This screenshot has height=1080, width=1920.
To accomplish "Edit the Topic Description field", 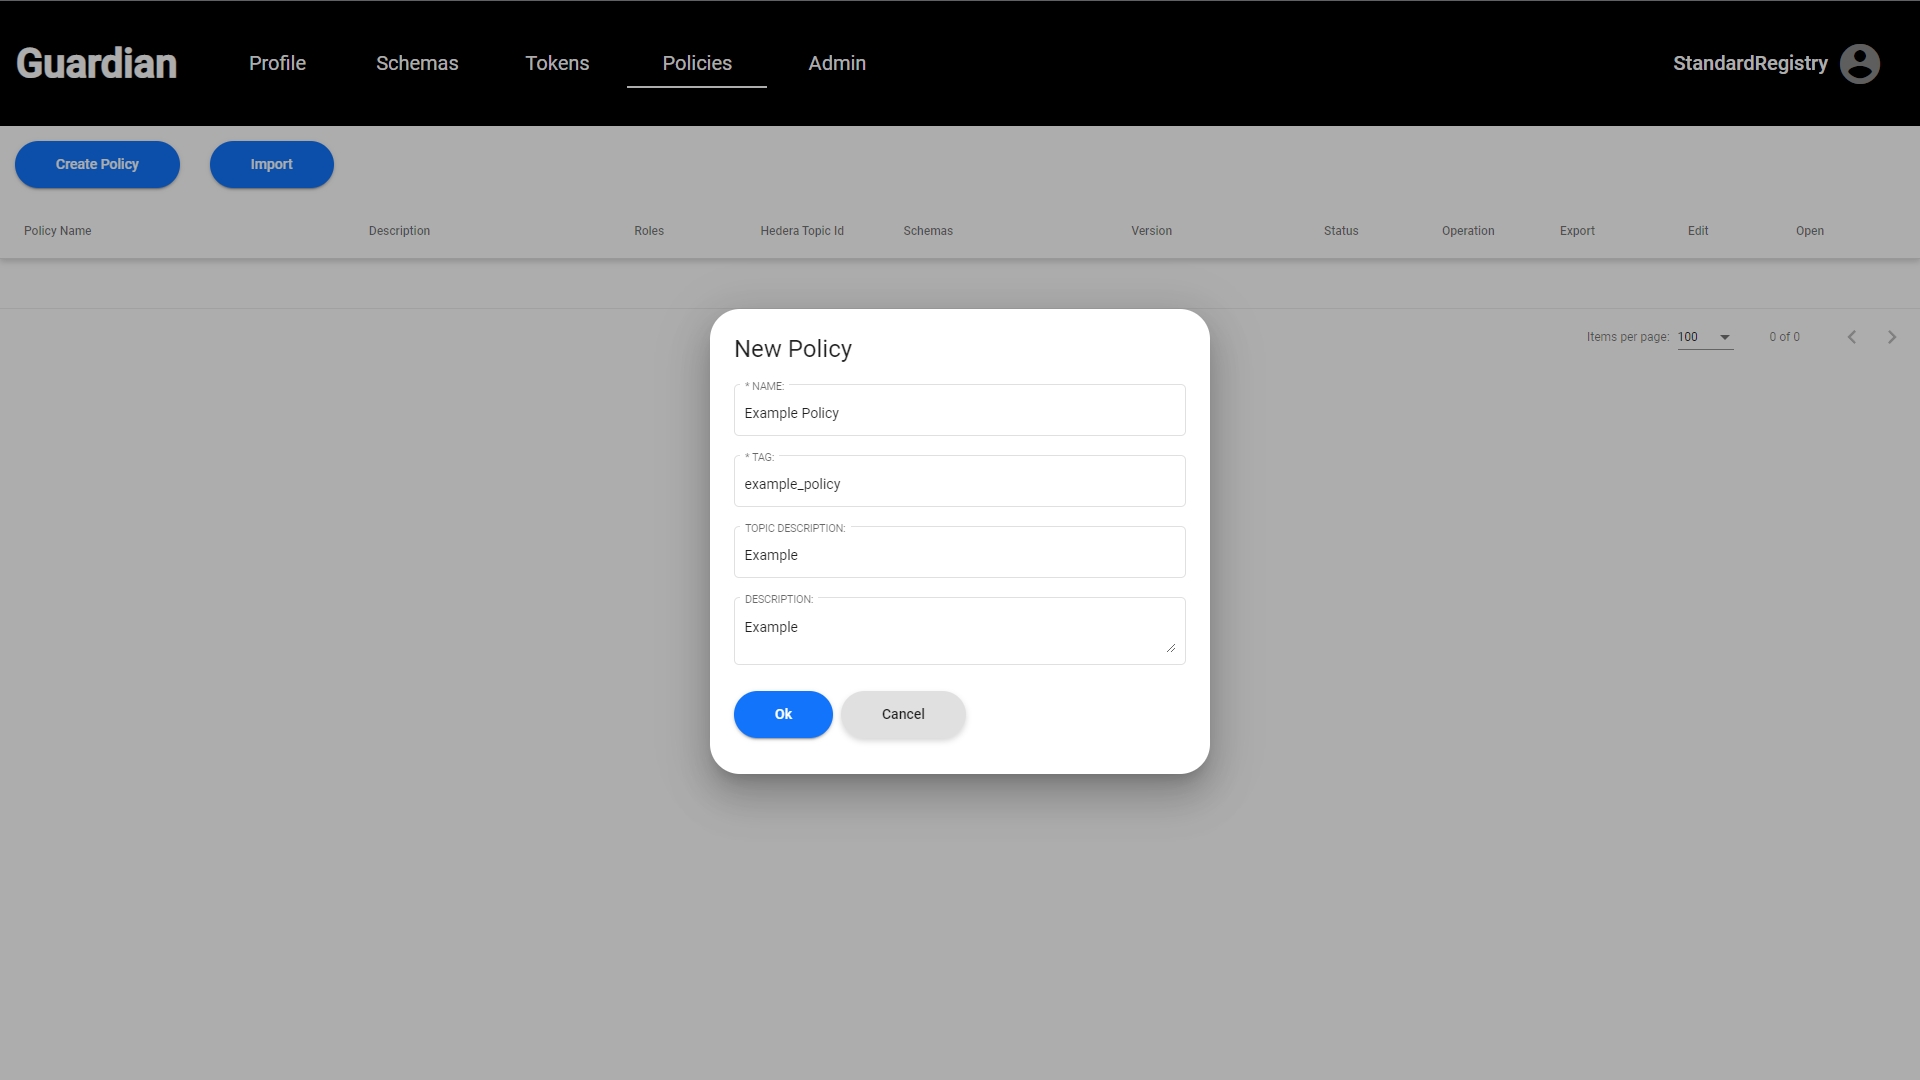I will pyautogui.click(x=959, y=555).
